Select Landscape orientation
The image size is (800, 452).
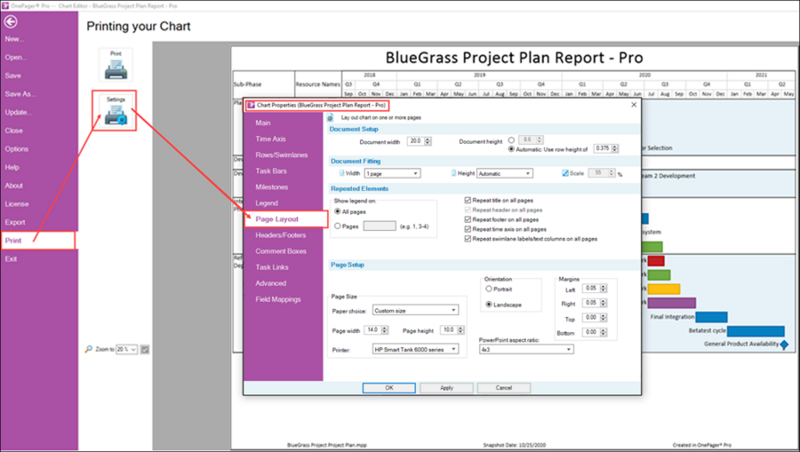(x=489, y=305)
